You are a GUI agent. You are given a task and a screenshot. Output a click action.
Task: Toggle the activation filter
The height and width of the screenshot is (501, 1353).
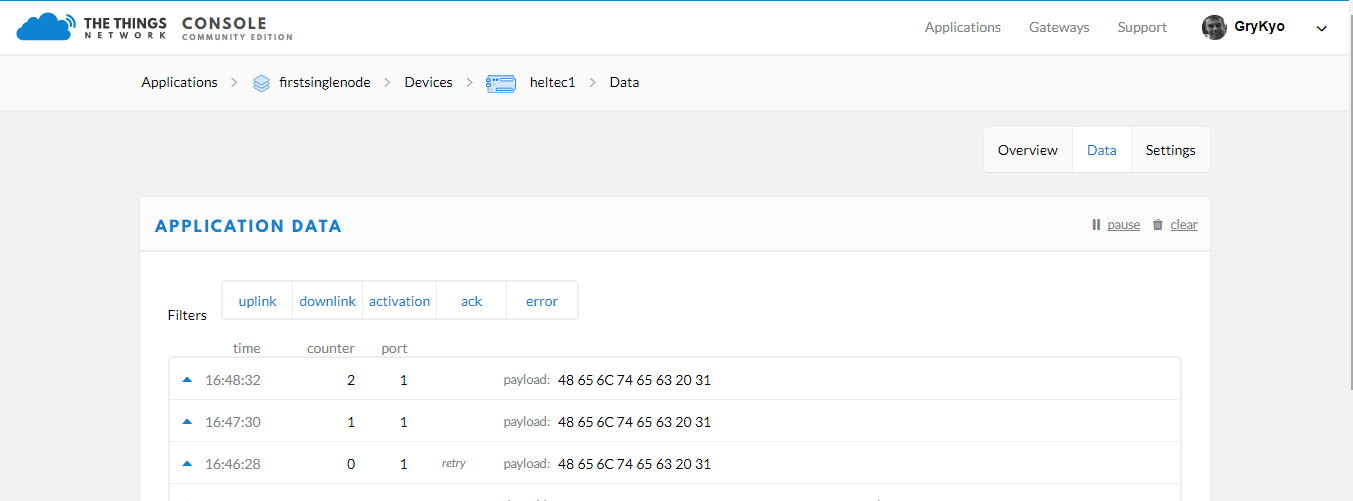tap(399, 301)
